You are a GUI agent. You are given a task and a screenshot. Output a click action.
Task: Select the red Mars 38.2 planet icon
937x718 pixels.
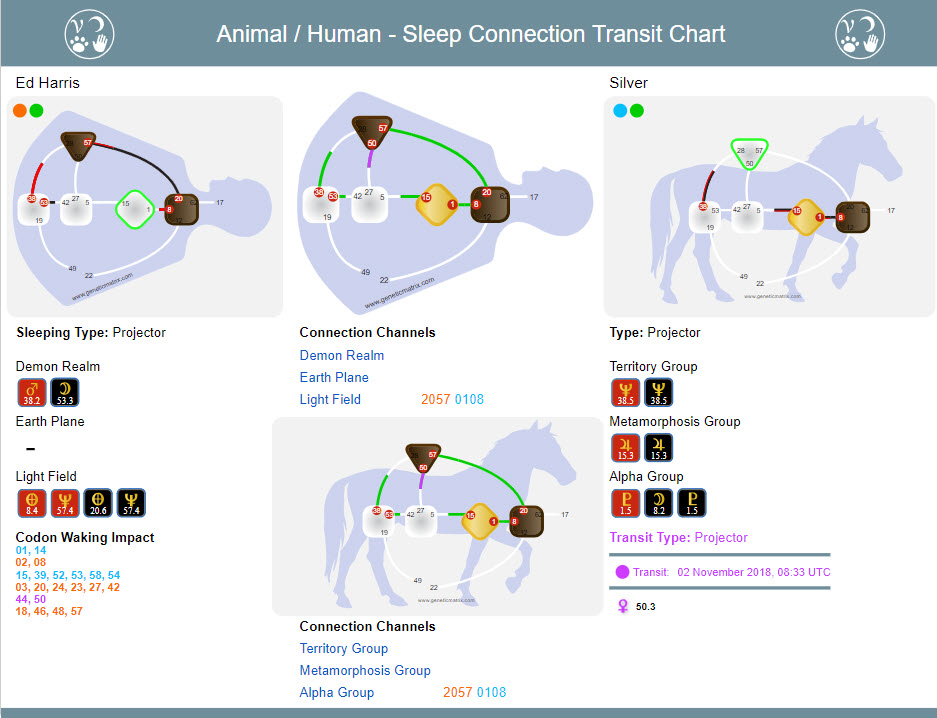click(32, 392)
